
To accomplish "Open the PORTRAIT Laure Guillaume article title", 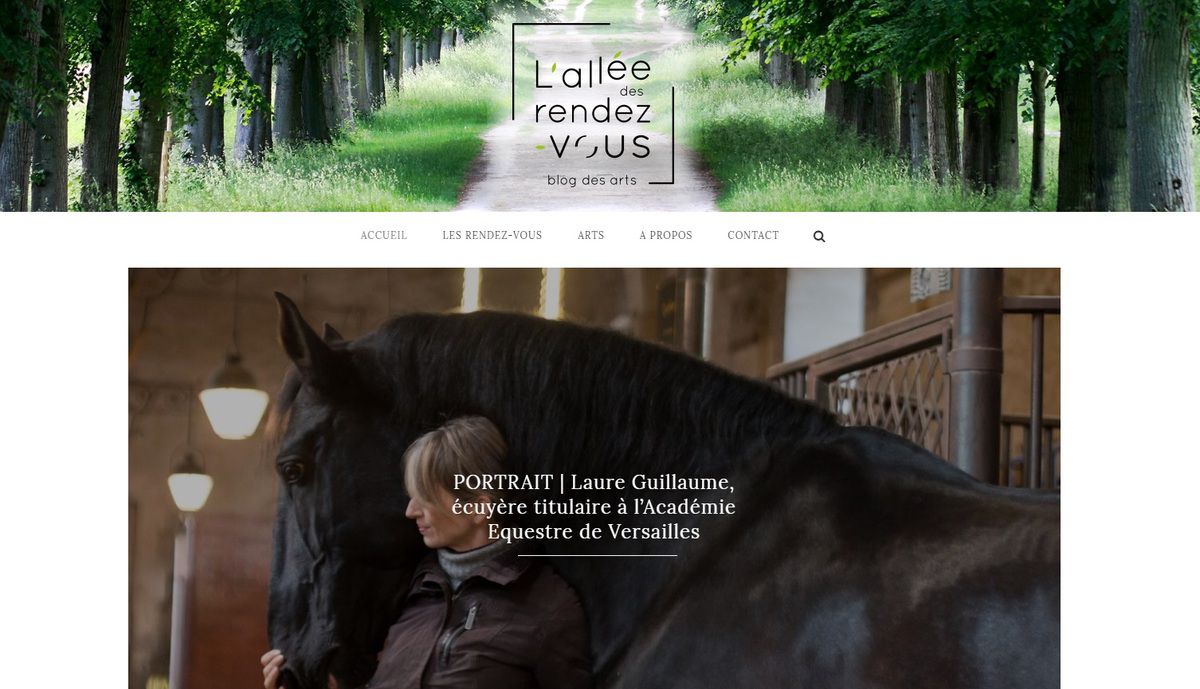I will (594, 507).
